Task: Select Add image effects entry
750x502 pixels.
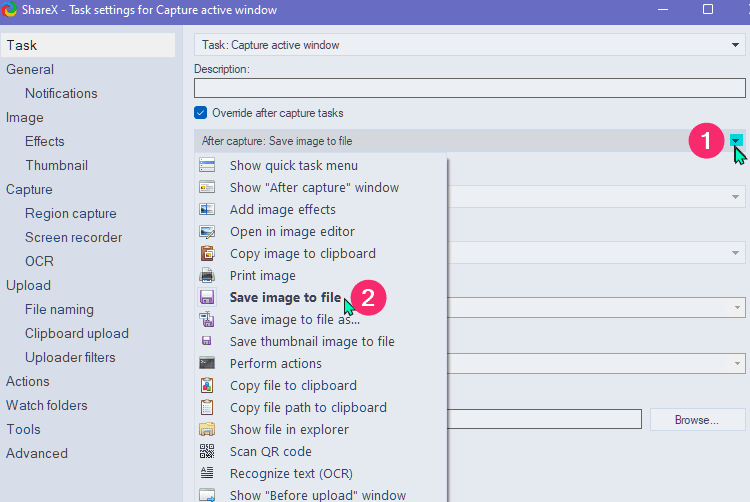Action: point(321,209)
